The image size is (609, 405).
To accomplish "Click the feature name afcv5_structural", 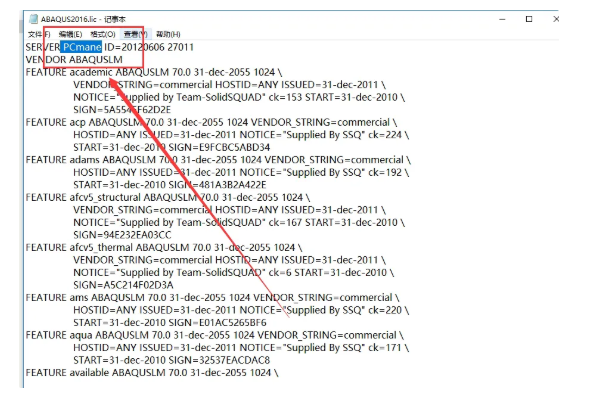I will pos(104,197).
